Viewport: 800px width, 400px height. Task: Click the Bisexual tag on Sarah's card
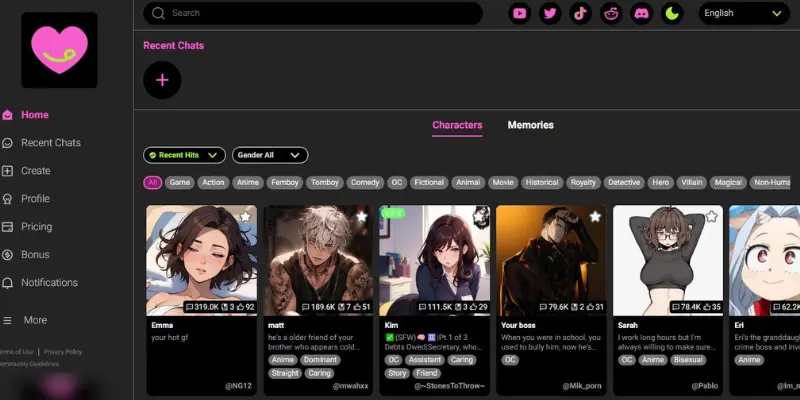tap(688, 360)
